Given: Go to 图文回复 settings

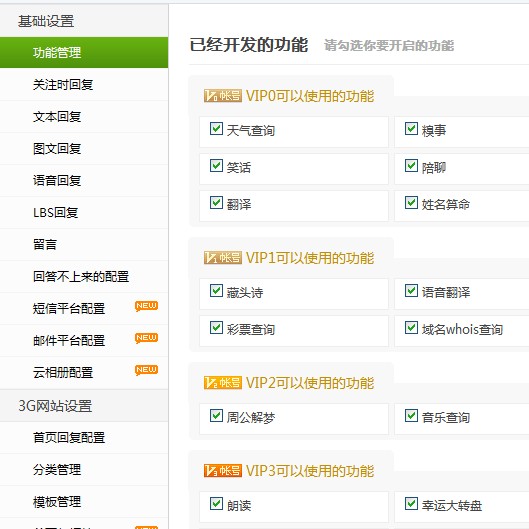Looking at the screenshot, I should click(x=84, y=148).
